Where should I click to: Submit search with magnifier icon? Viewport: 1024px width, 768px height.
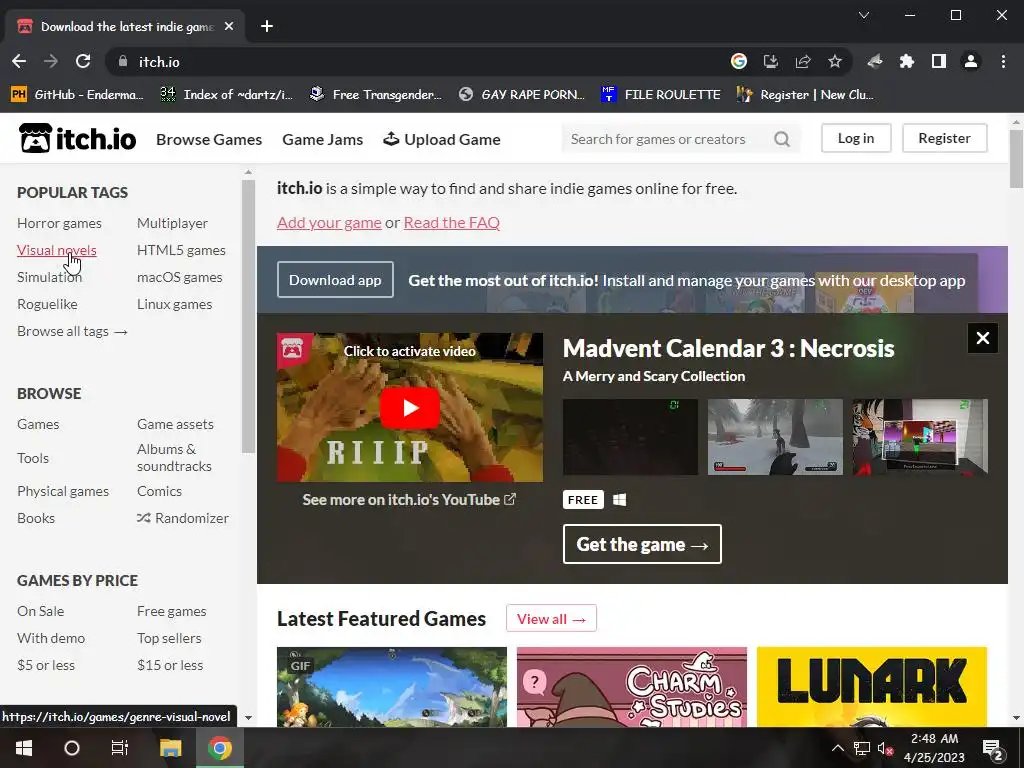click(x=782, y=139)
